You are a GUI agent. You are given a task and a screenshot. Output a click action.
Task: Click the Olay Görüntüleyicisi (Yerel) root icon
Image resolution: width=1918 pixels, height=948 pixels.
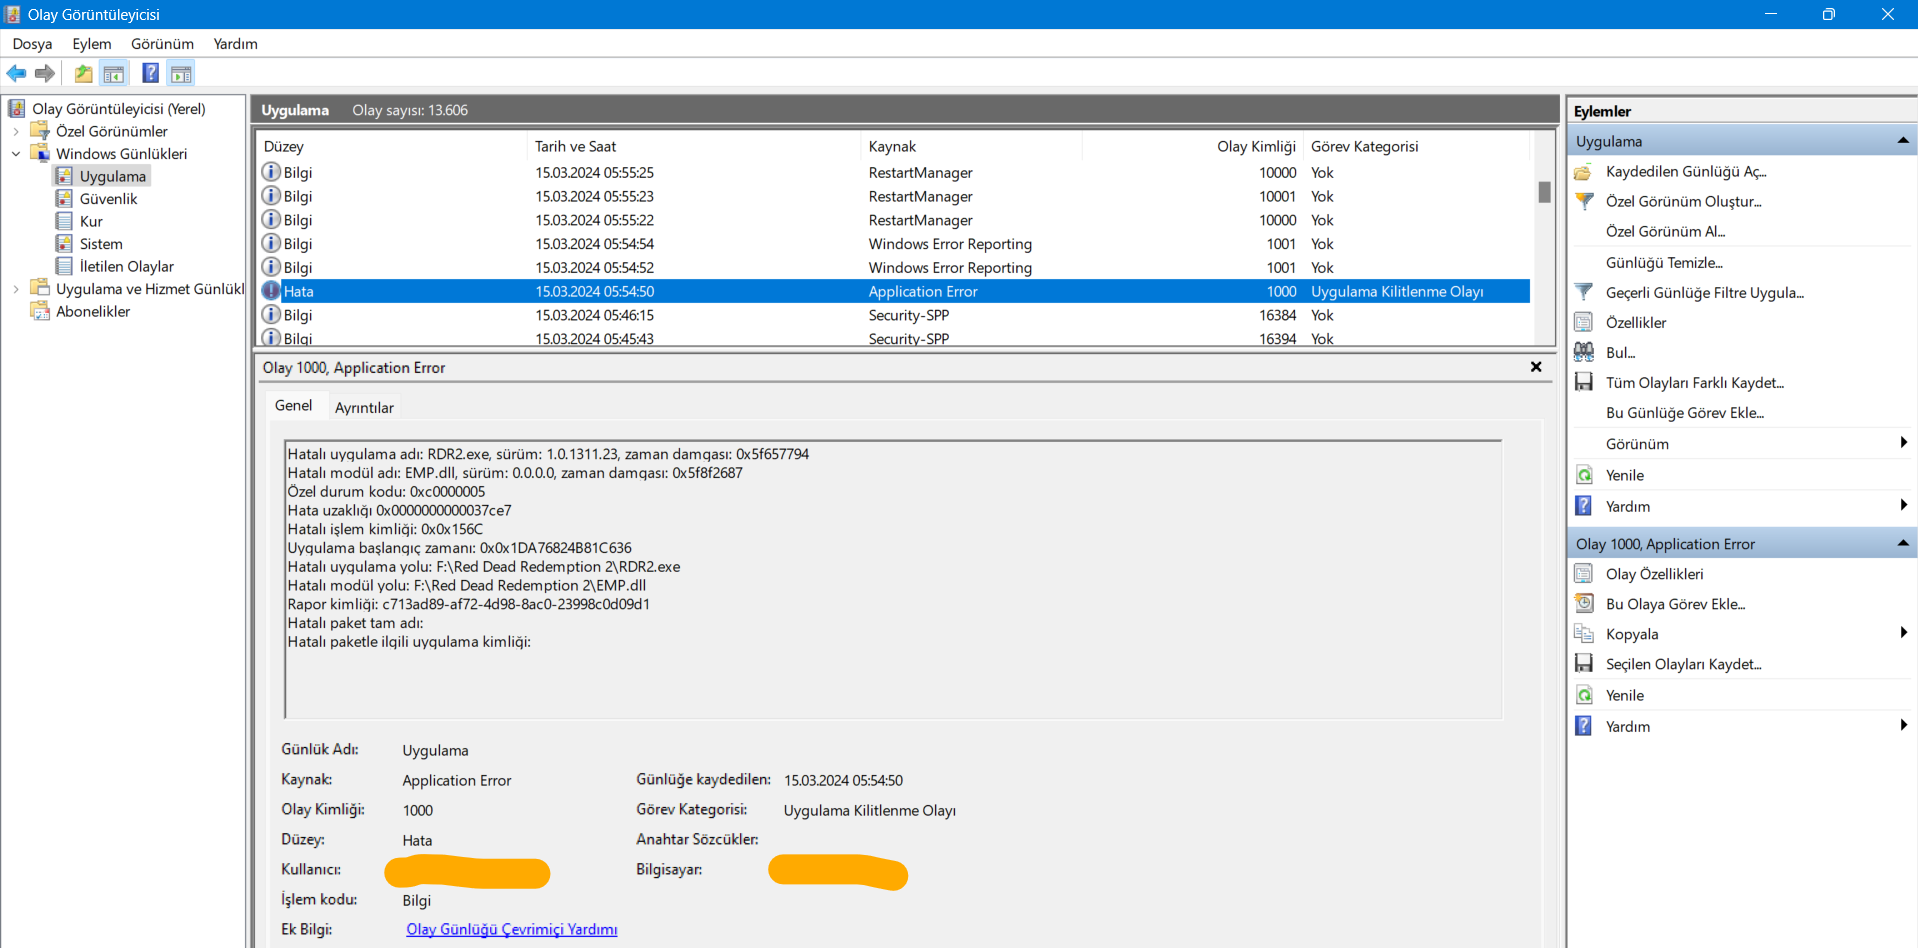pyautogui.click(x=17, y=109)
